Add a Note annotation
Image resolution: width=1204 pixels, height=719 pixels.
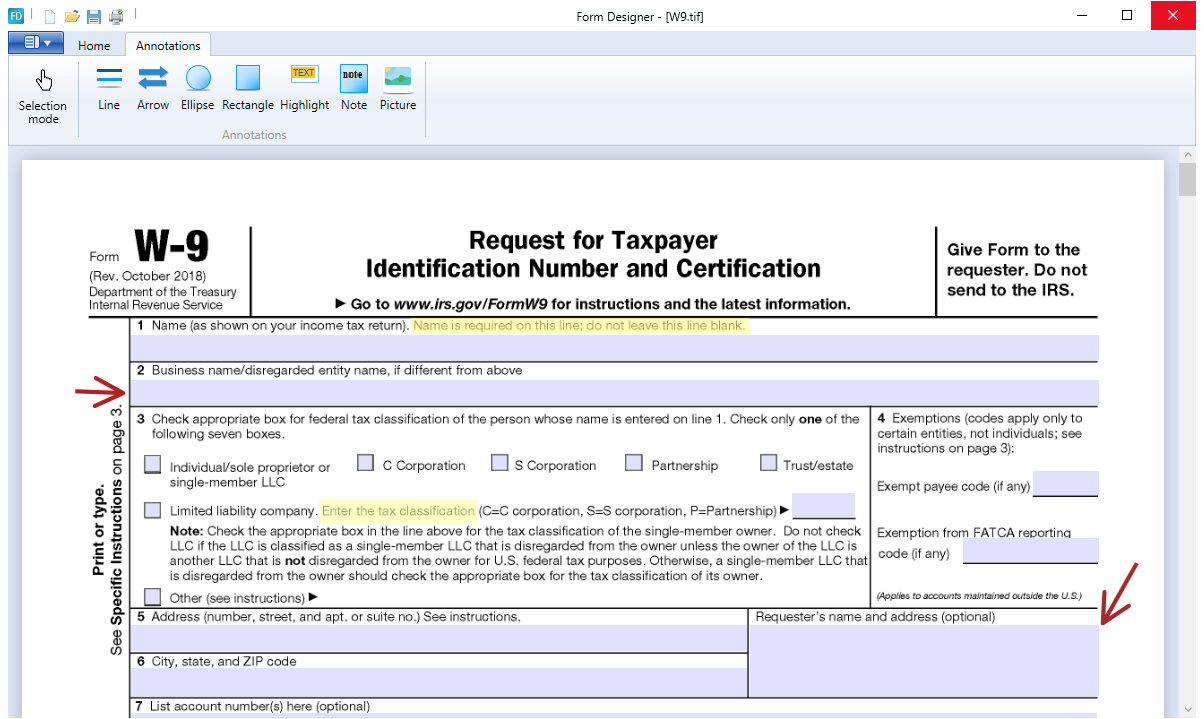[354, 88]
